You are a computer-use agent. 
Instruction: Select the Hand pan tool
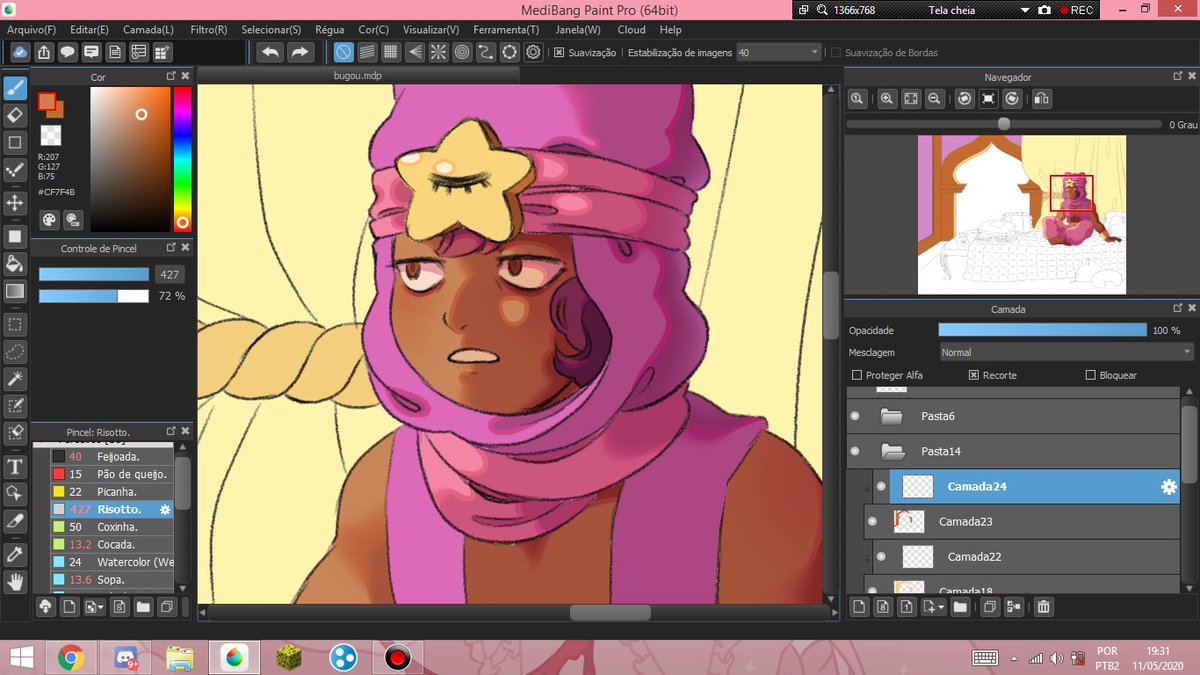coord(15,580)
